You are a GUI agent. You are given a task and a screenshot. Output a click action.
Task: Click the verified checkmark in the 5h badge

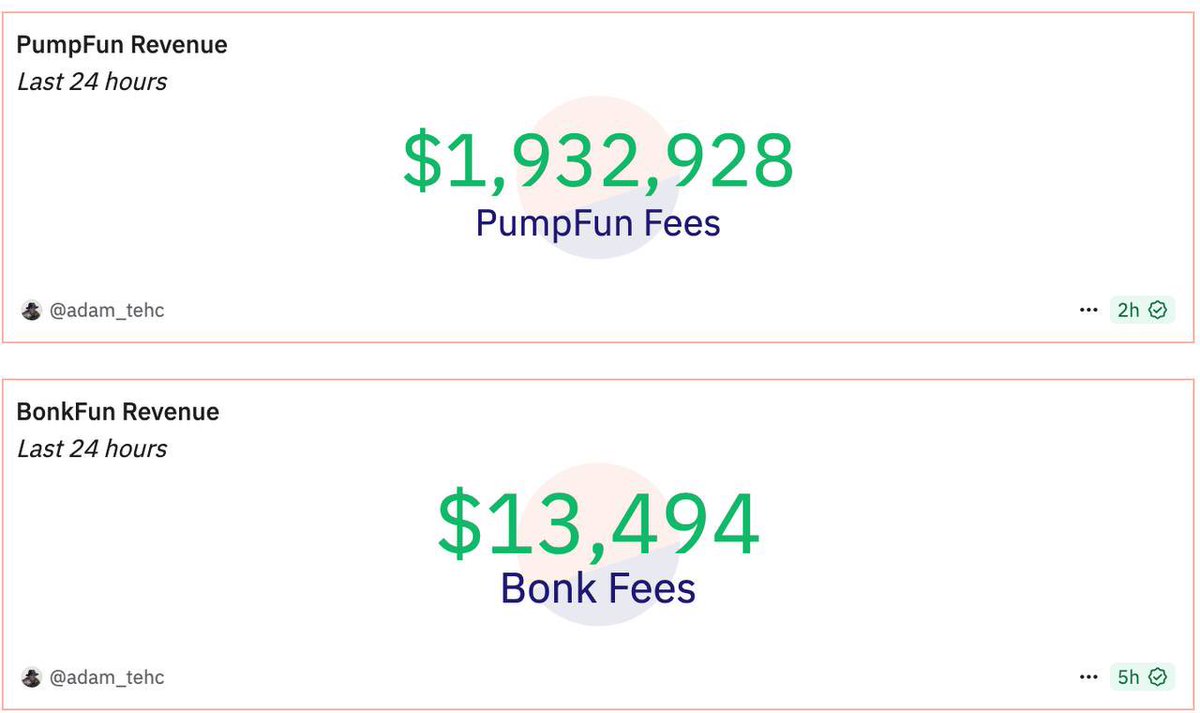1158,677
